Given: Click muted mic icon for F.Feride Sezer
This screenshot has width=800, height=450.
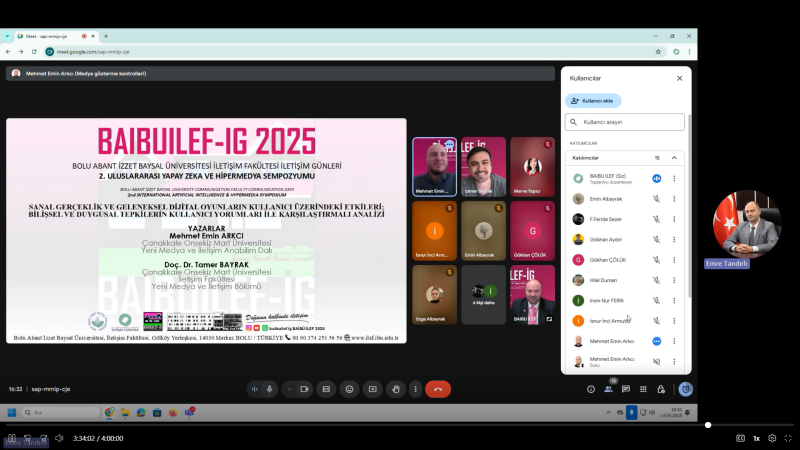Looking at the screenshot, I should [657, 219].
